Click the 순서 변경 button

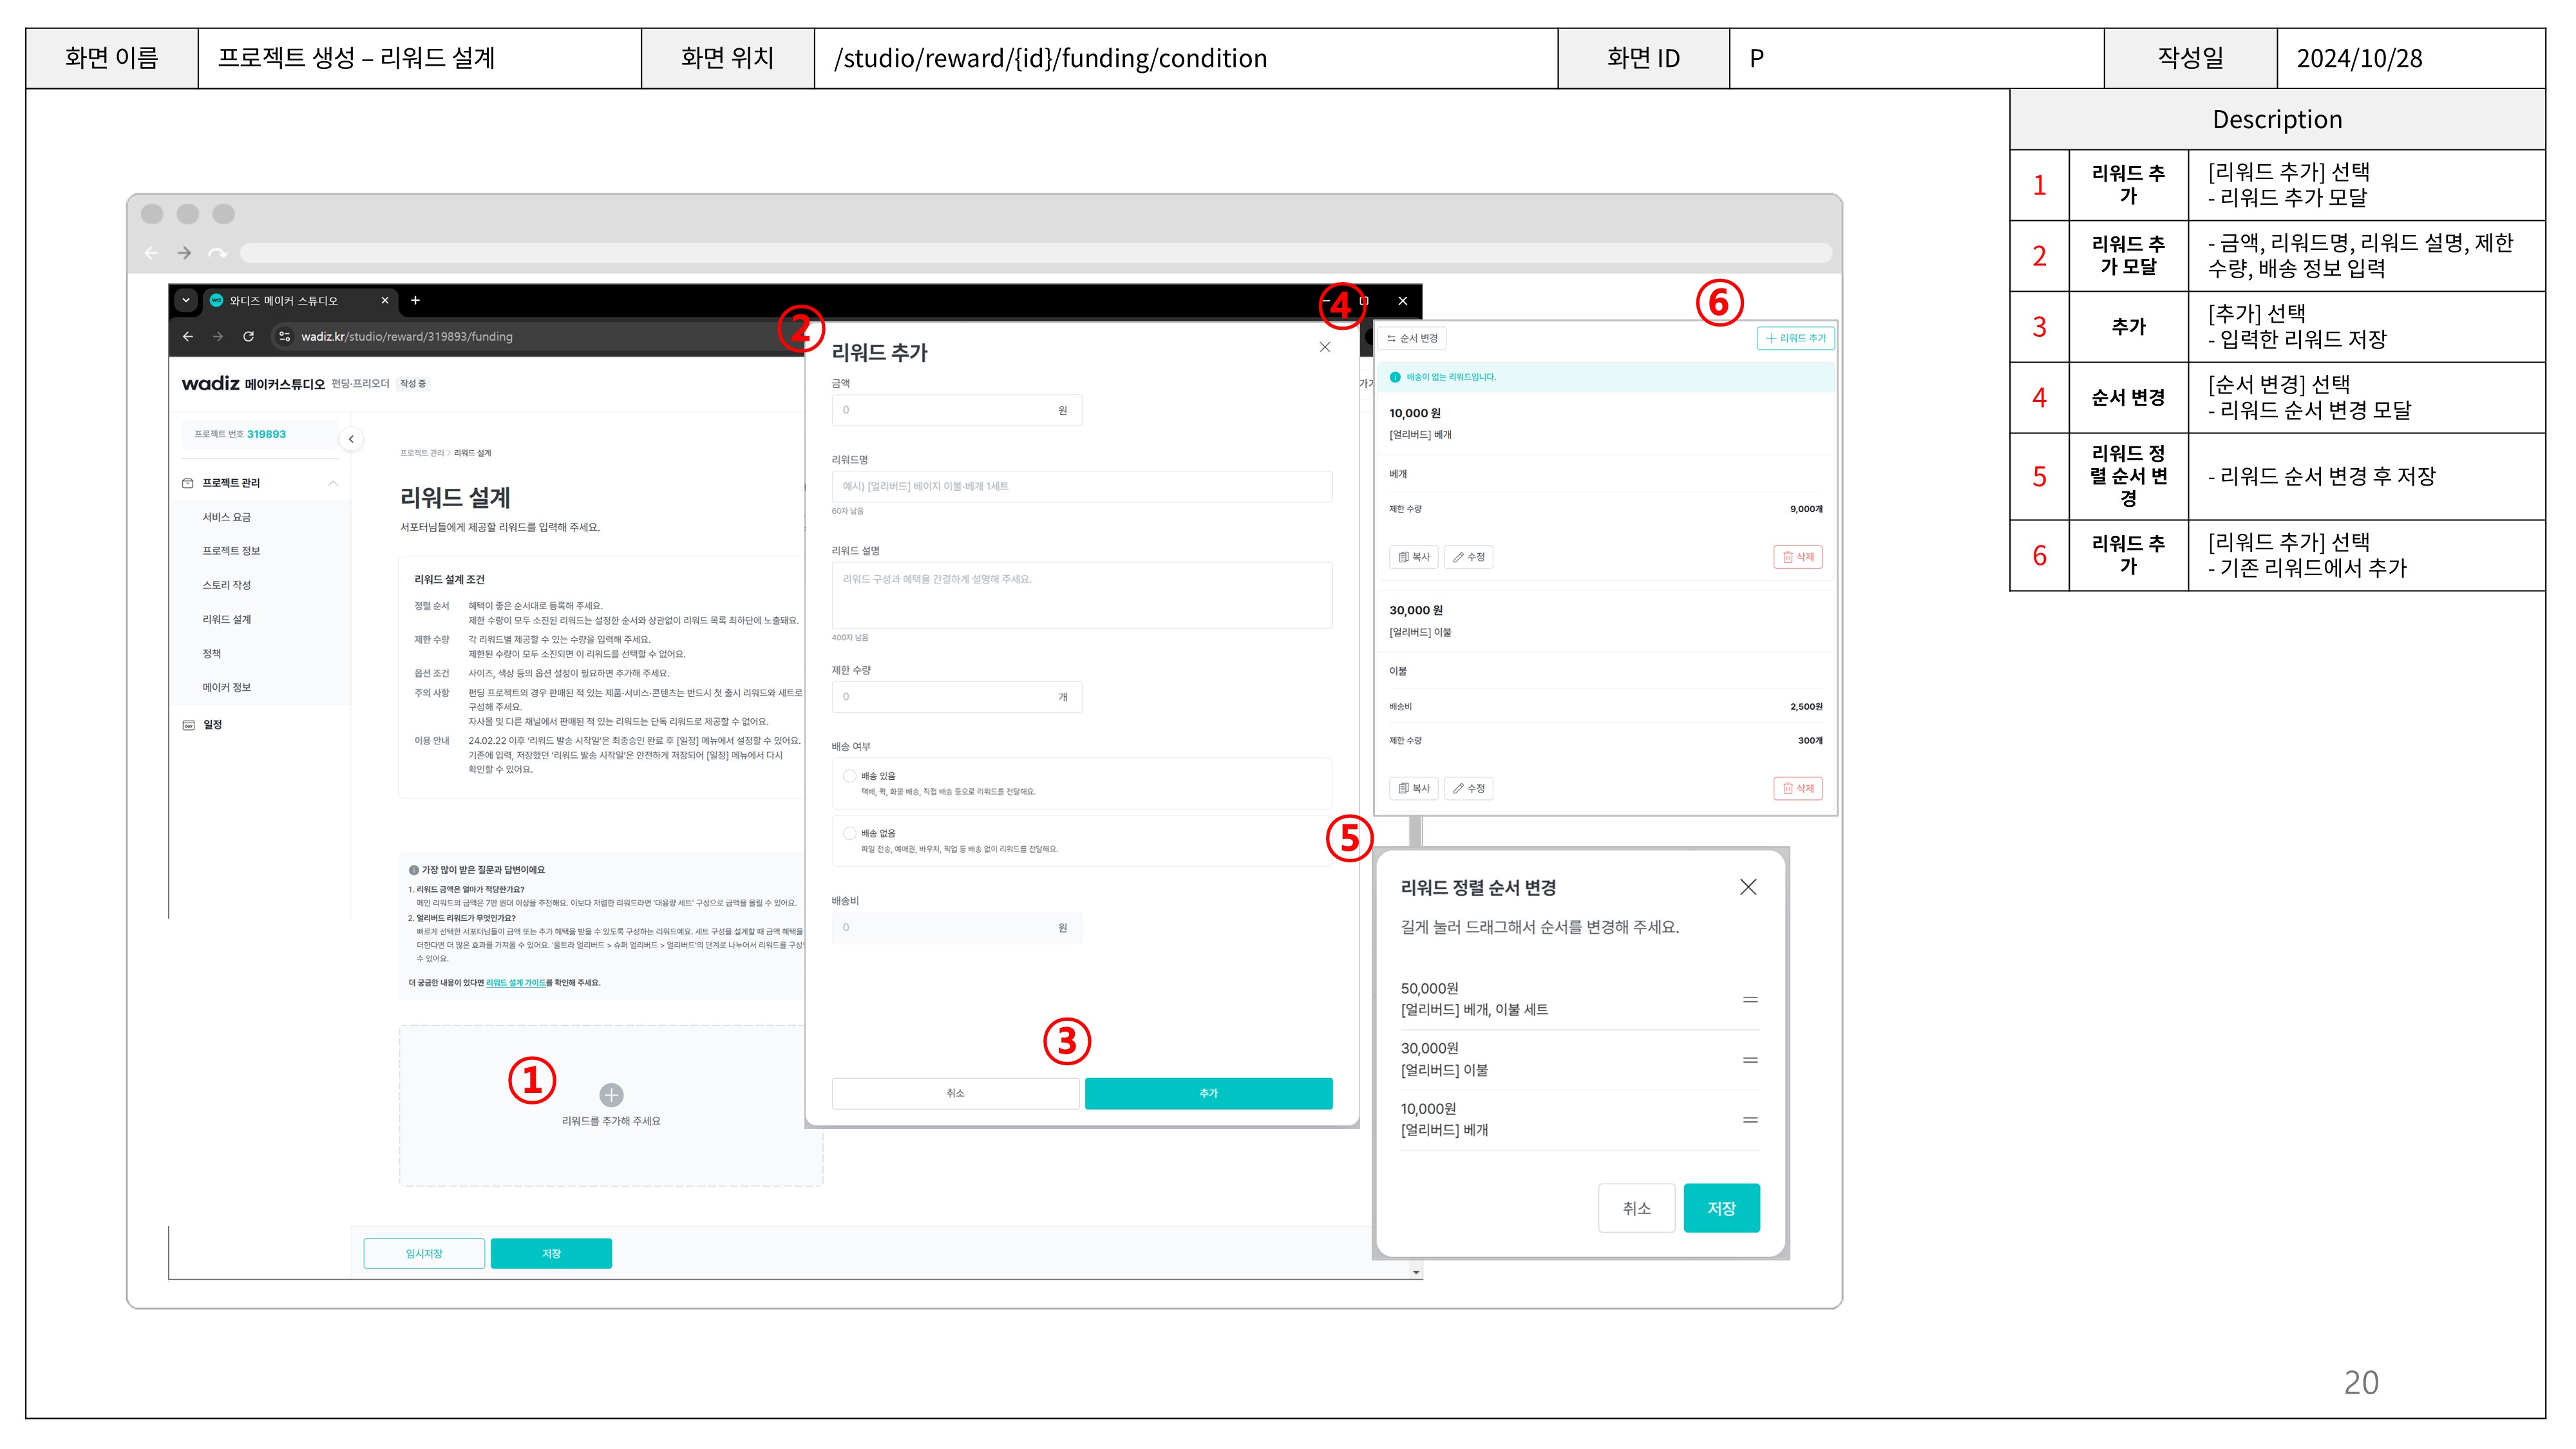point(1412,338)
